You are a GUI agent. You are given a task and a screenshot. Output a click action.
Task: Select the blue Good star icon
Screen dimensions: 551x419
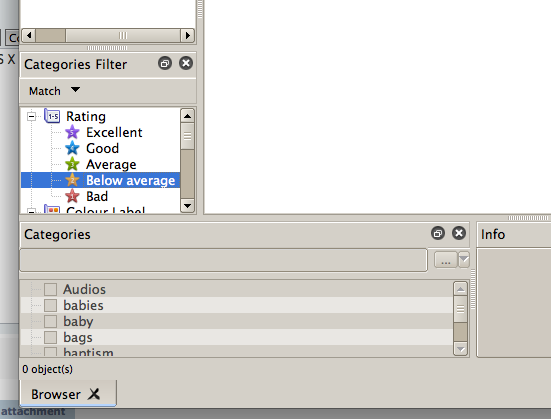72,148
